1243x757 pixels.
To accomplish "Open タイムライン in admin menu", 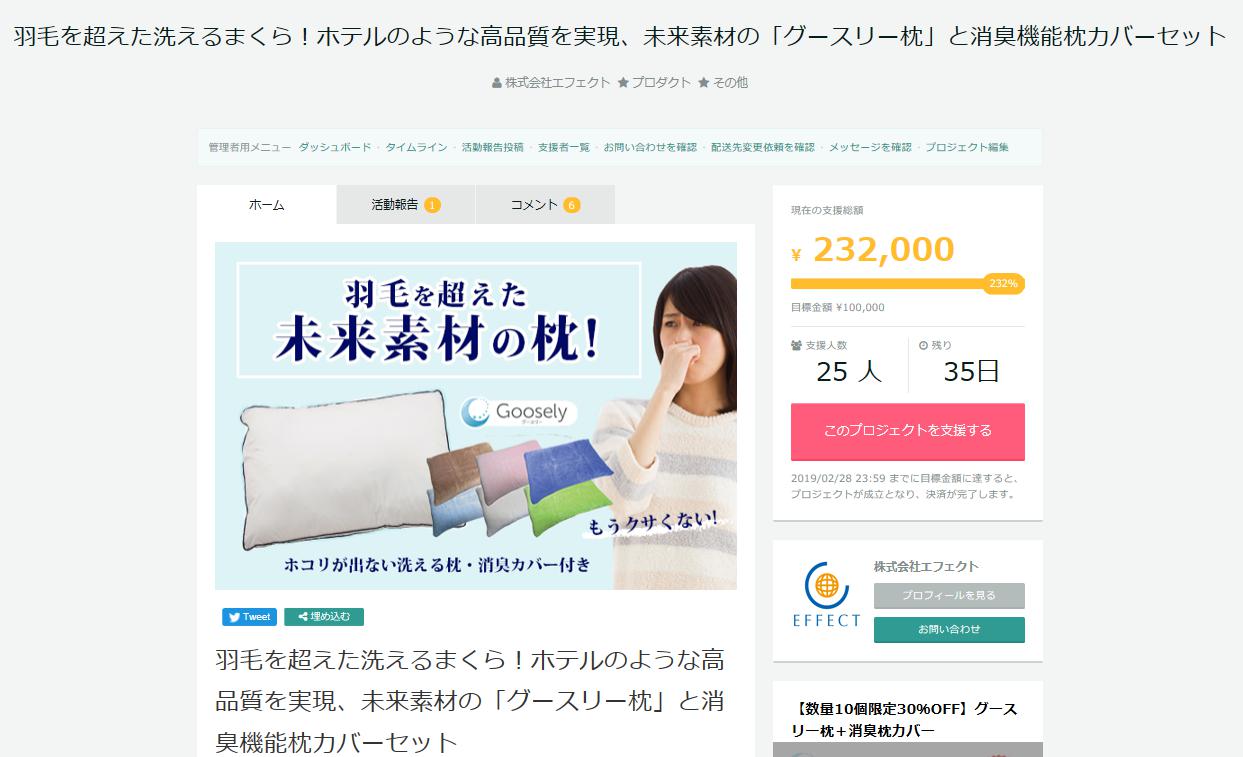I will pos(416,147).
